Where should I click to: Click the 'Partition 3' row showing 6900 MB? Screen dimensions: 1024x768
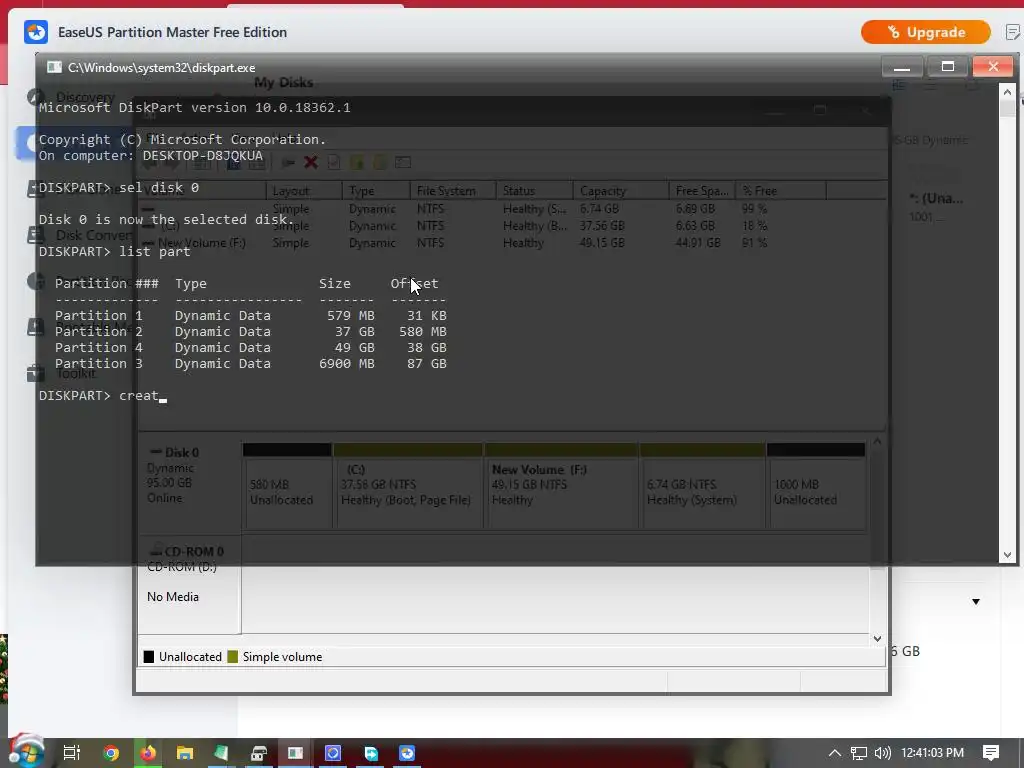pyautogui.click(x=251, y=364)
